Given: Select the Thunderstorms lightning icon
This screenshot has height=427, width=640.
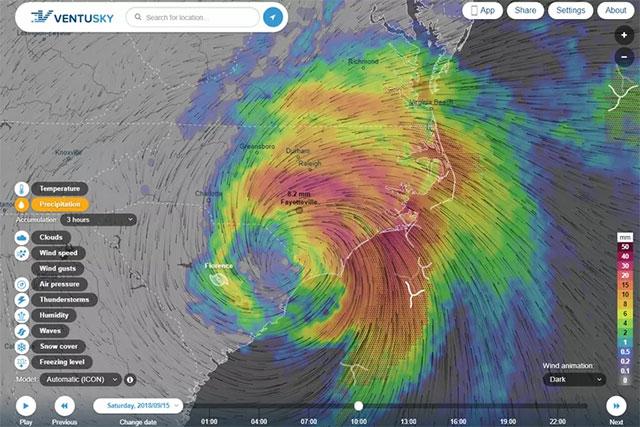Looking at the screenshot, I should pos(22,300).
